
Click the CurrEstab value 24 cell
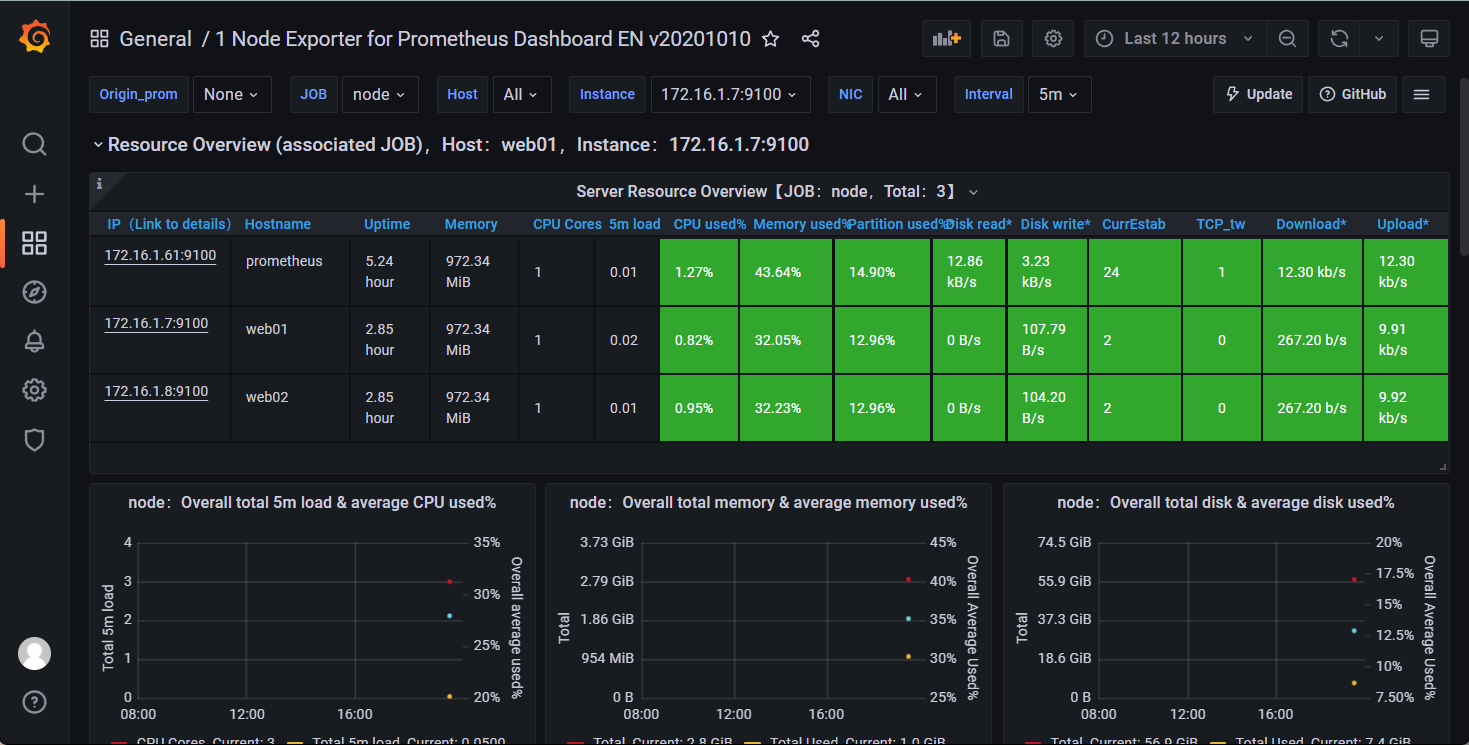pyautogui.click(x=1135, y=272)
